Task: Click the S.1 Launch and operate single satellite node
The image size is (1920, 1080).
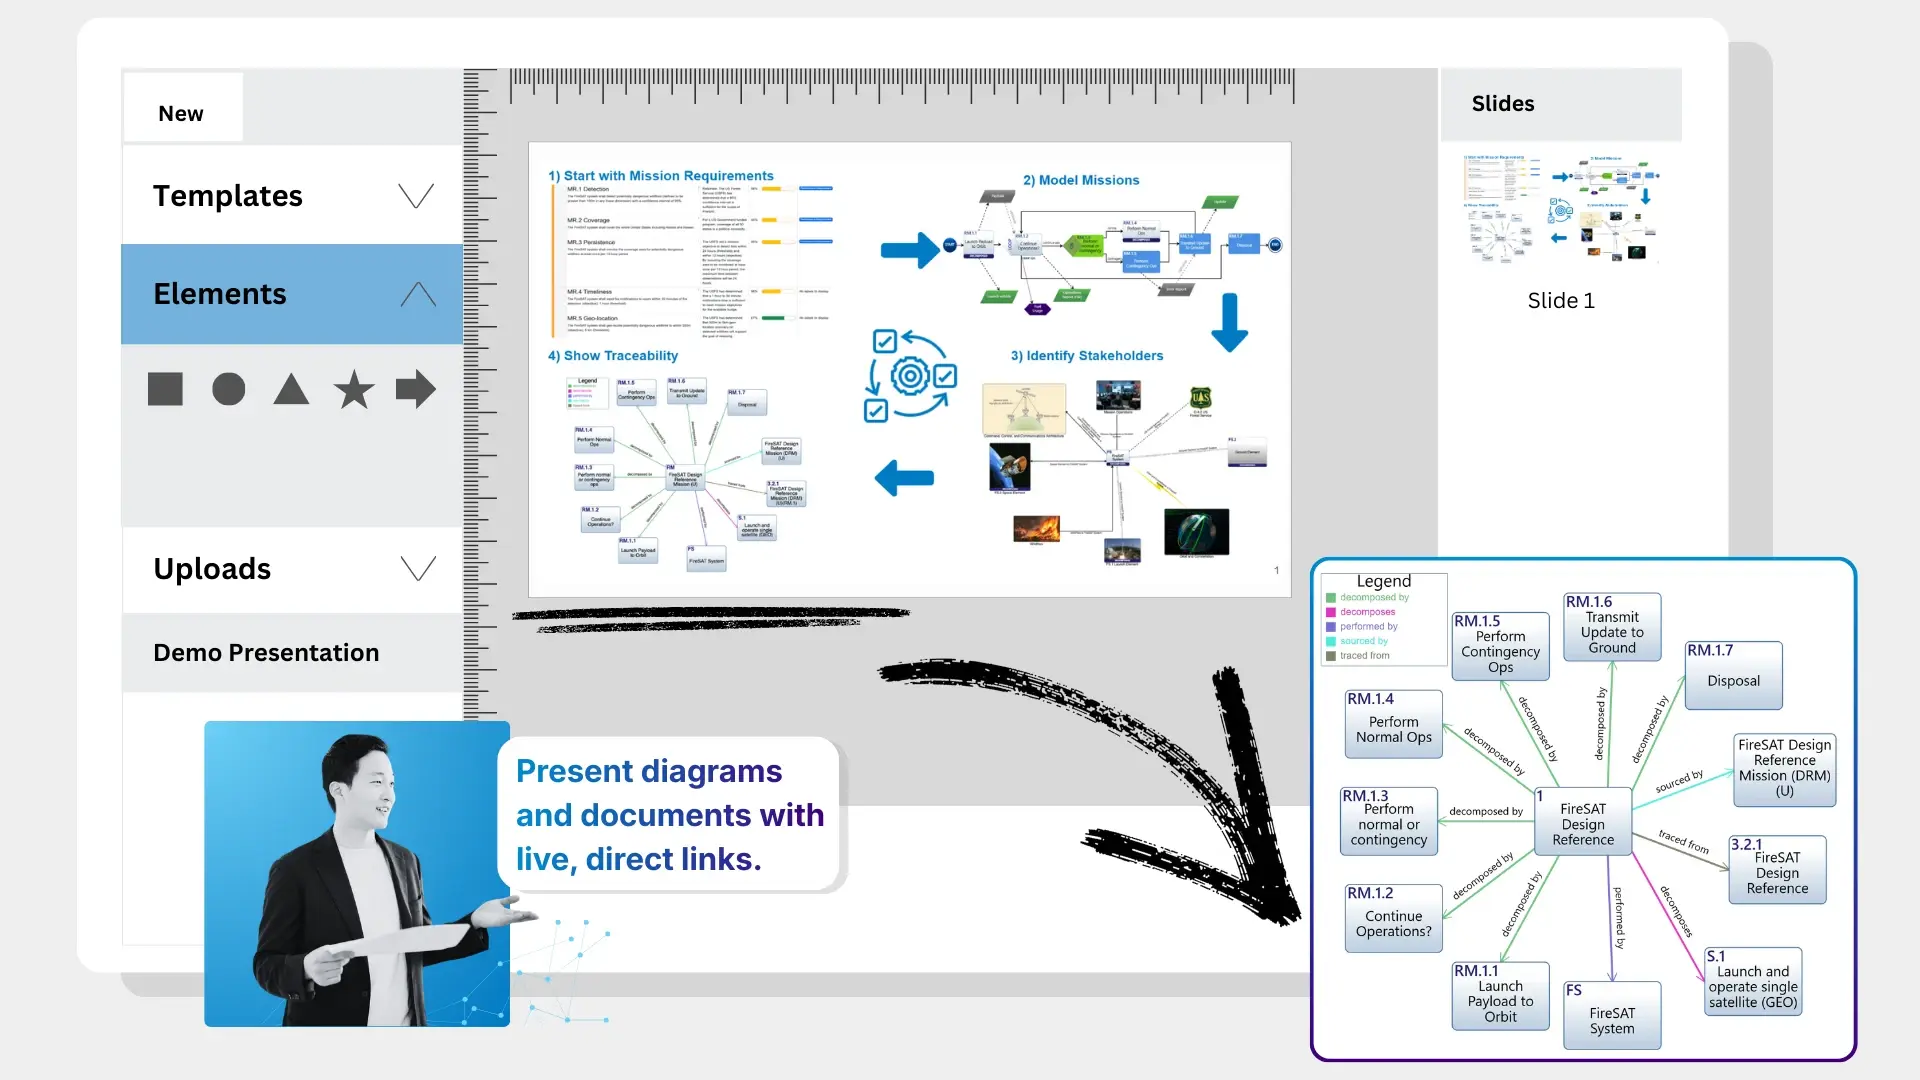Action: [1753, 982]
